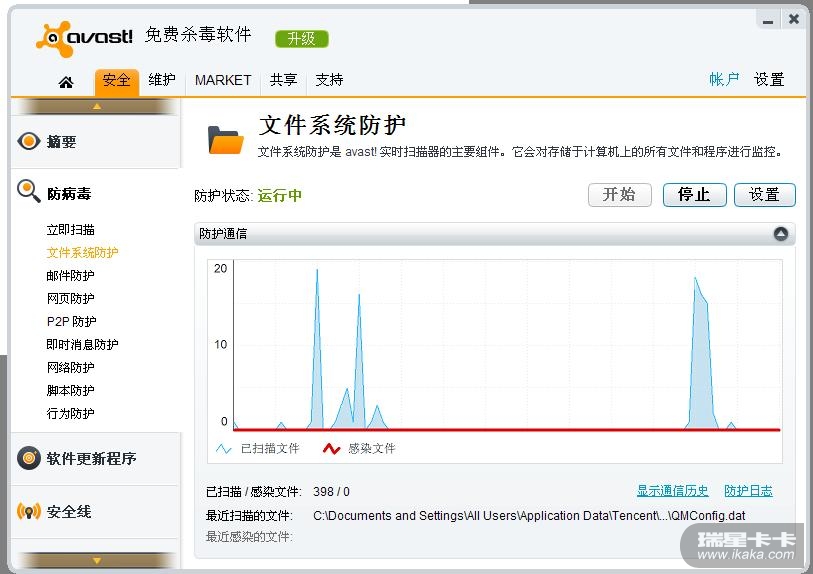
Task: Click the 防病毒 magnifier icon
Action: tap(29, 191)
